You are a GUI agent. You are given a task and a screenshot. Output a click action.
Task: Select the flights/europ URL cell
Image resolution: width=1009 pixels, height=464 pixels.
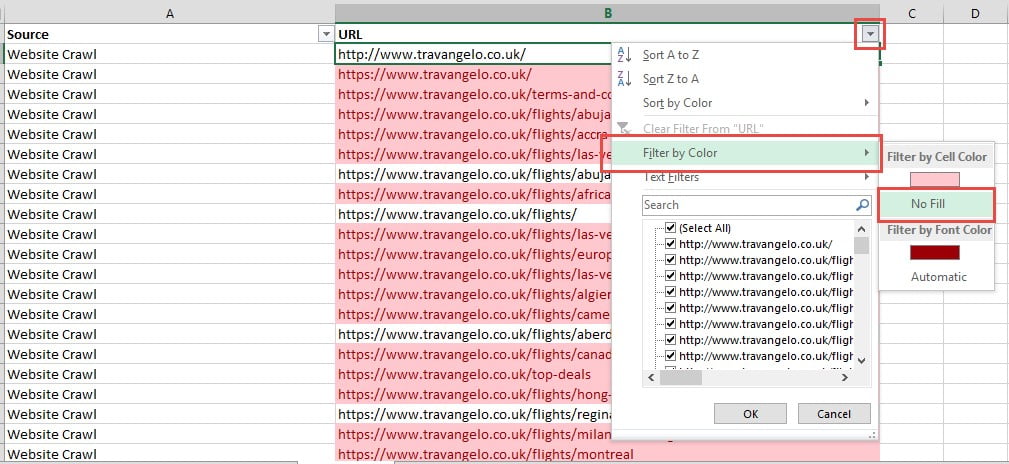474,254
